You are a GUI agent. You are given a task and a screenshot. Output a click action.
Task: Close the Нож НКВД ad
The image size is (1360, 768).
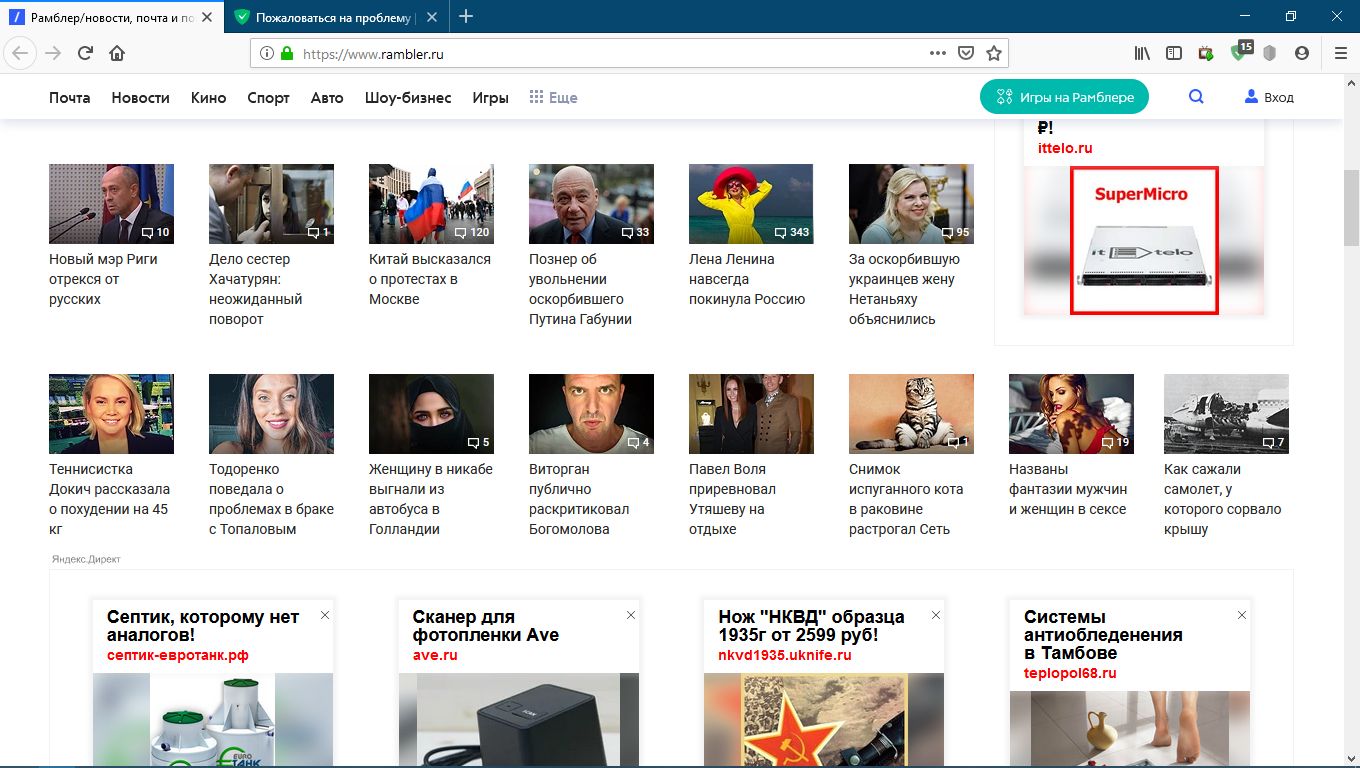936,615
